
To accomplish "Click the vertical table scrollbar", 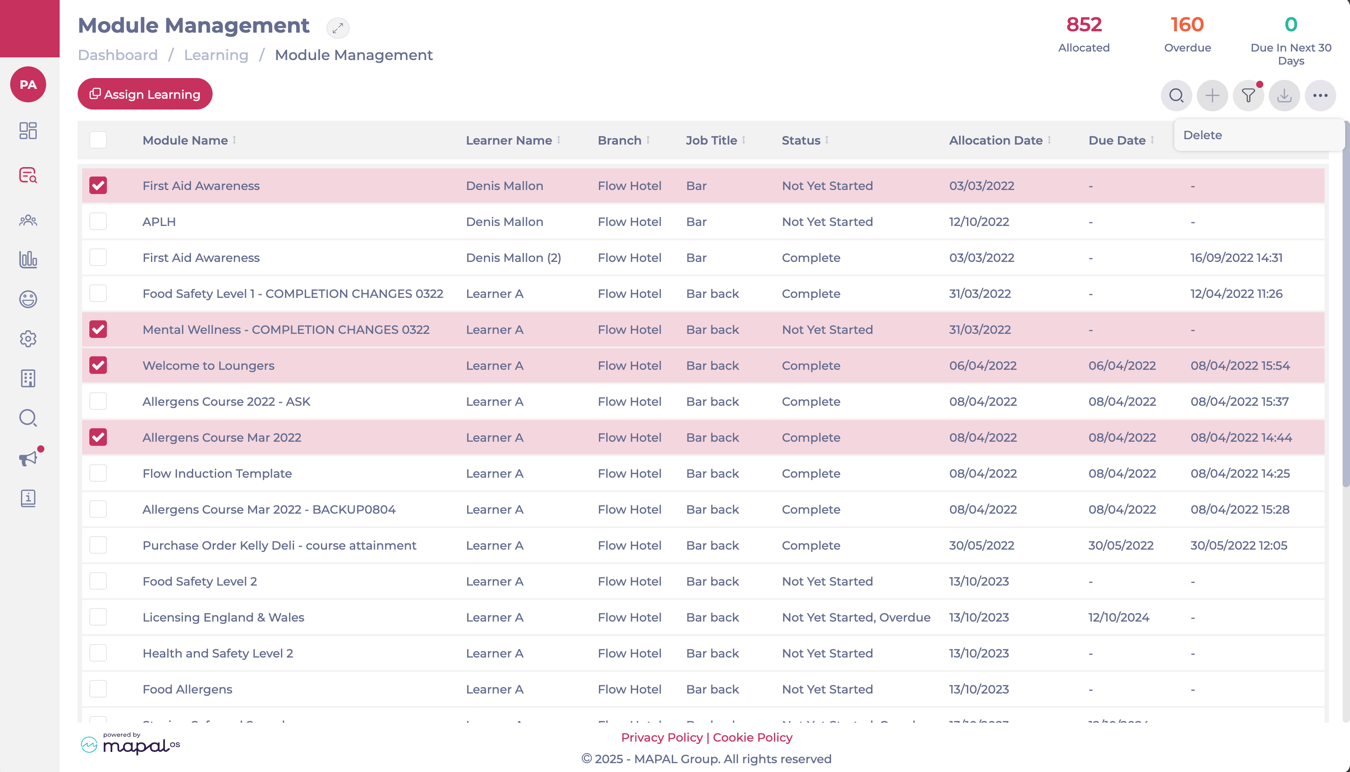I will click(1345, 305).
